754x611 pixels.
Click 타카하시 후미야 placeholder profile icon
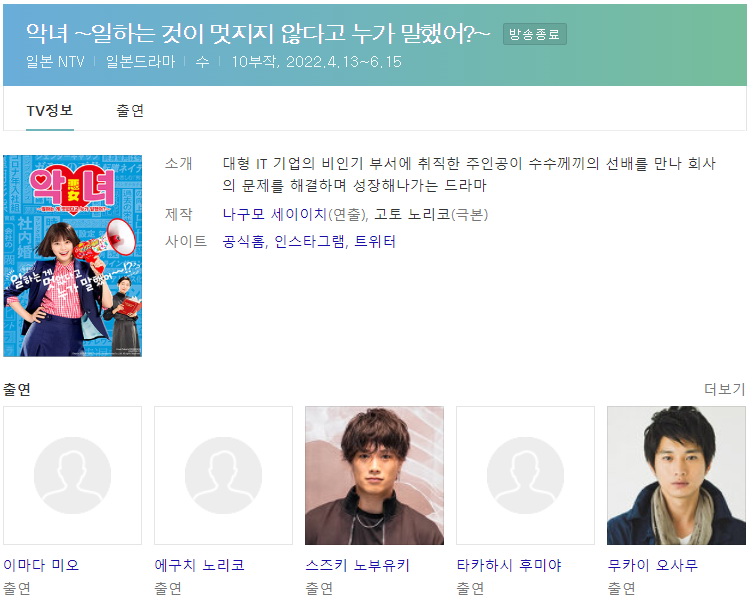(526, 475)
